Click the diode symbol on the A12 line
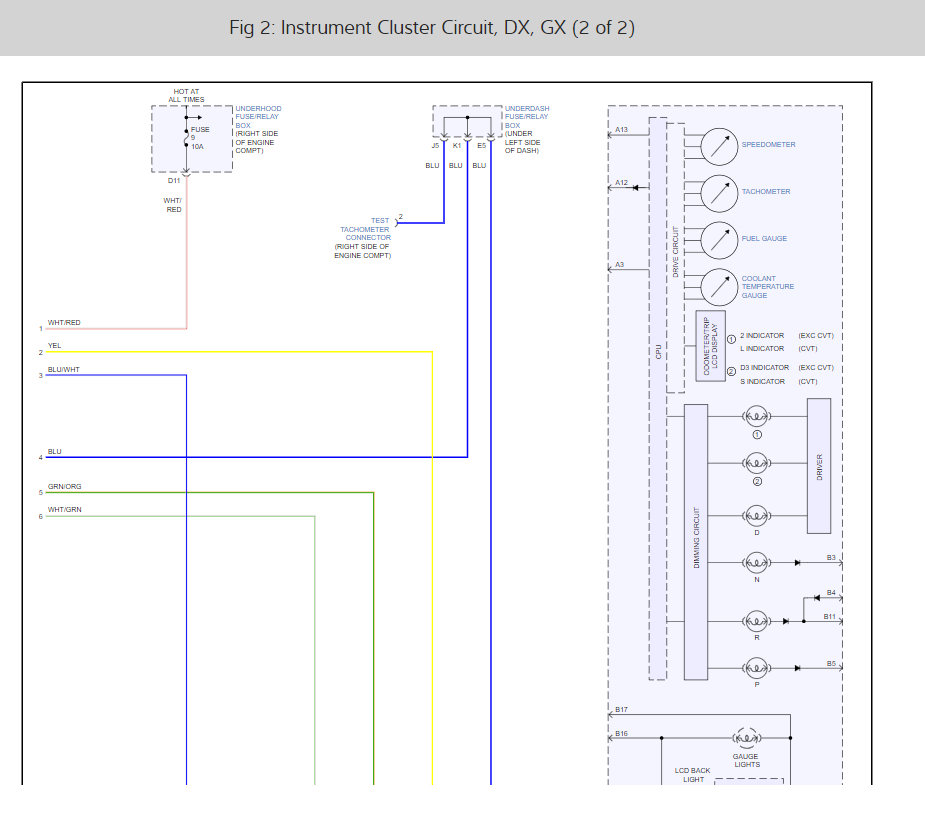 pyautogui.click(x=635, y=188)
